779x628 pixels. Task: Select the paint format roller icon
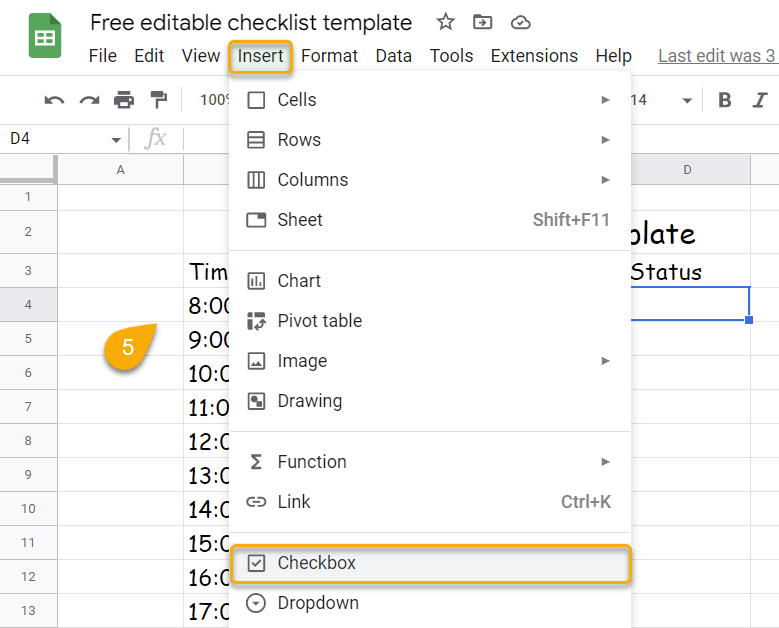pyautogui.click(x=158, y=100)
